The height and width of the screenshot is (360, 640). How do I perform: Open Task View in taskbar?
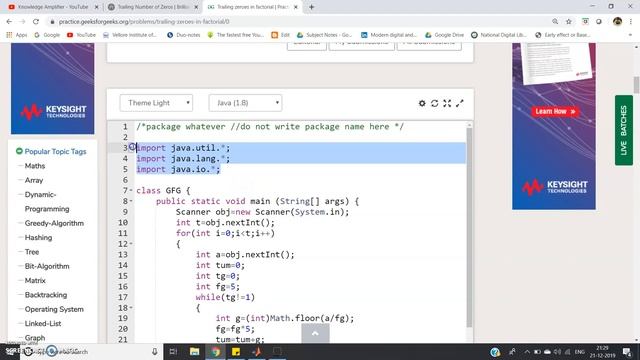173,351
